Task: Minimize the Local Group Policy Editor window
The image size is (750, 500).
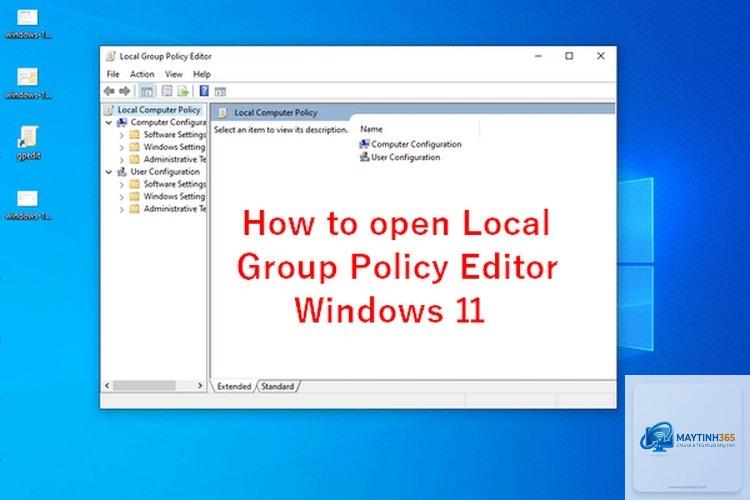Action: pos(538,56)
